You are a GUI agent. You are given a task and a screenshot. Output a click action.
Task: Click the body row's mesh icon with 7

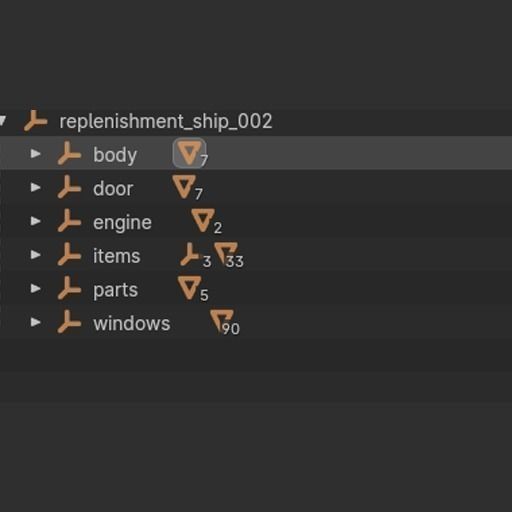(190, 153)
